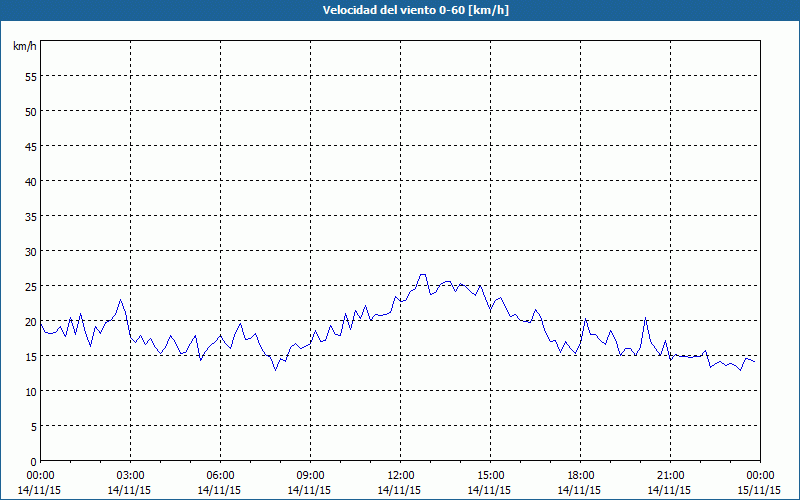Image resolution: width=800 pixels, height=500 pixels.
Task: Click the '15/11/15' date label under the x-axis
Action: pos(759,490)
